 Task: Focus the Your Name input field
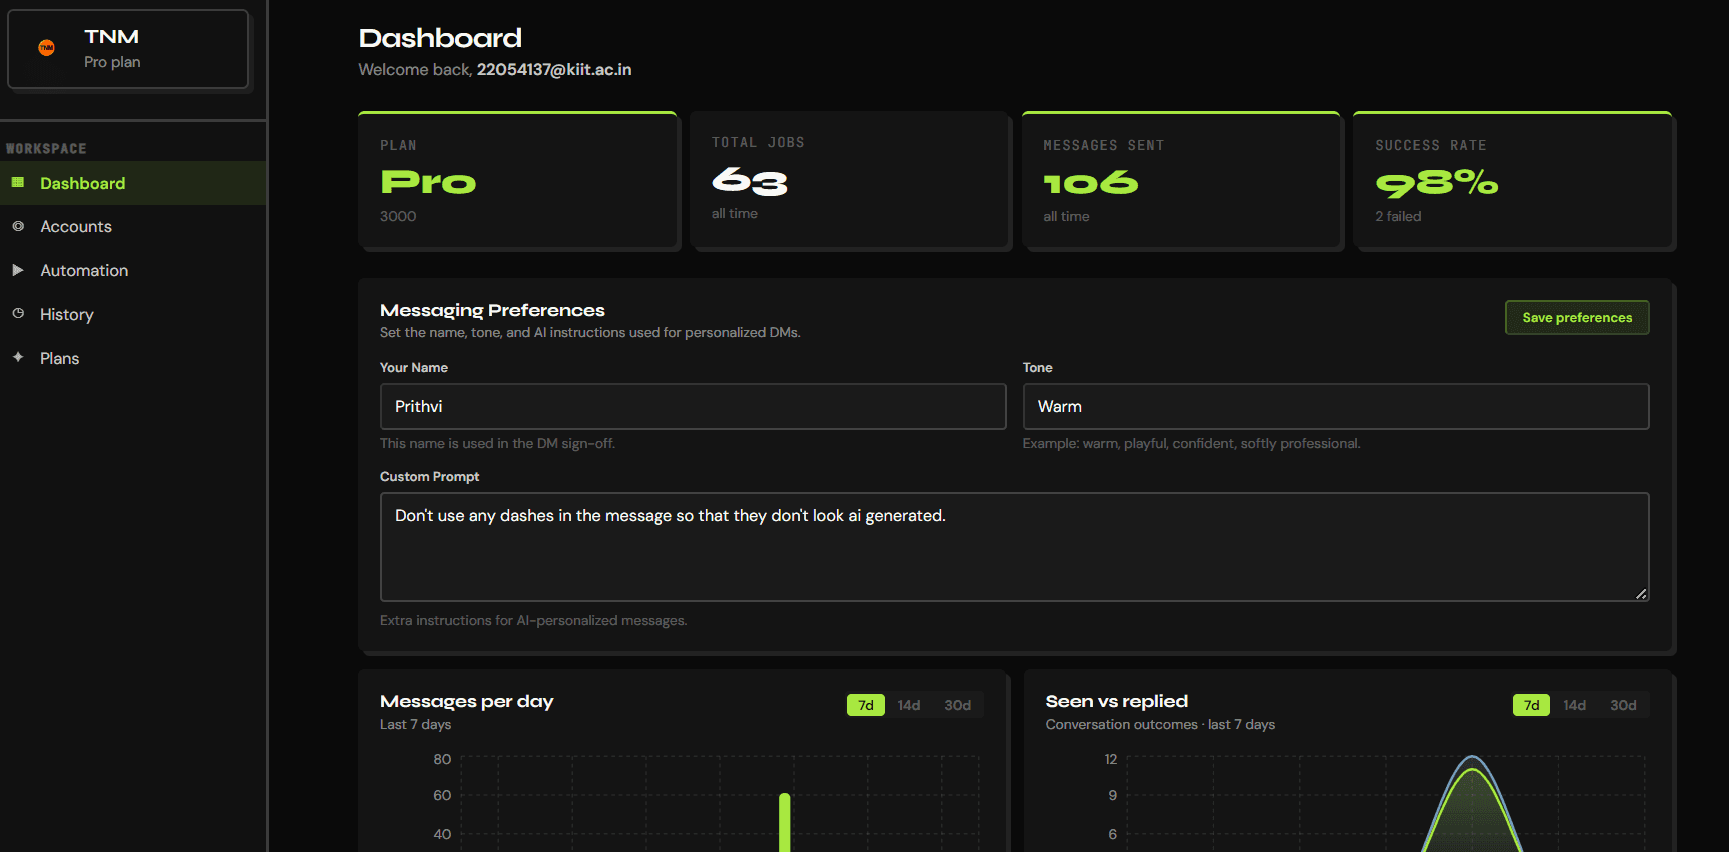(x=693, y=407)
